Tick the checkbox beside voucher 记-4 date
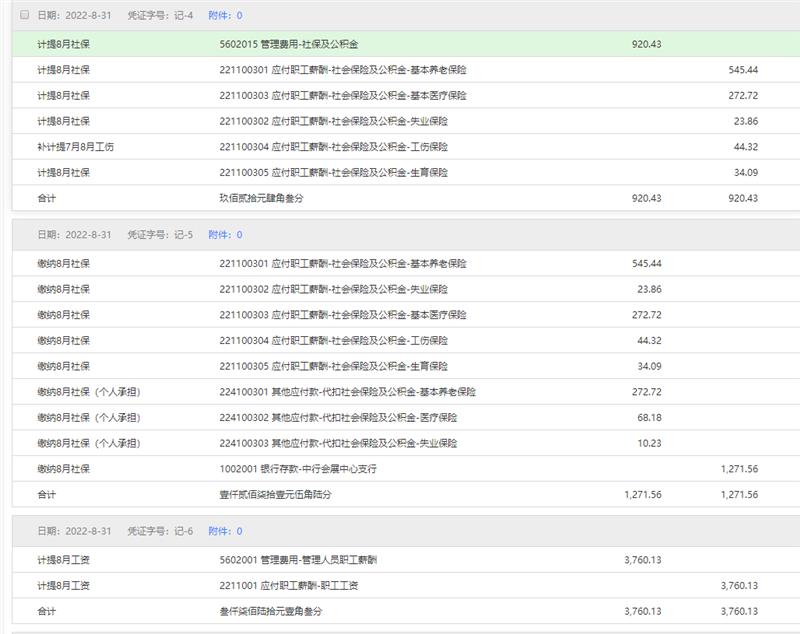800x634 pixels. pos(25,16)
